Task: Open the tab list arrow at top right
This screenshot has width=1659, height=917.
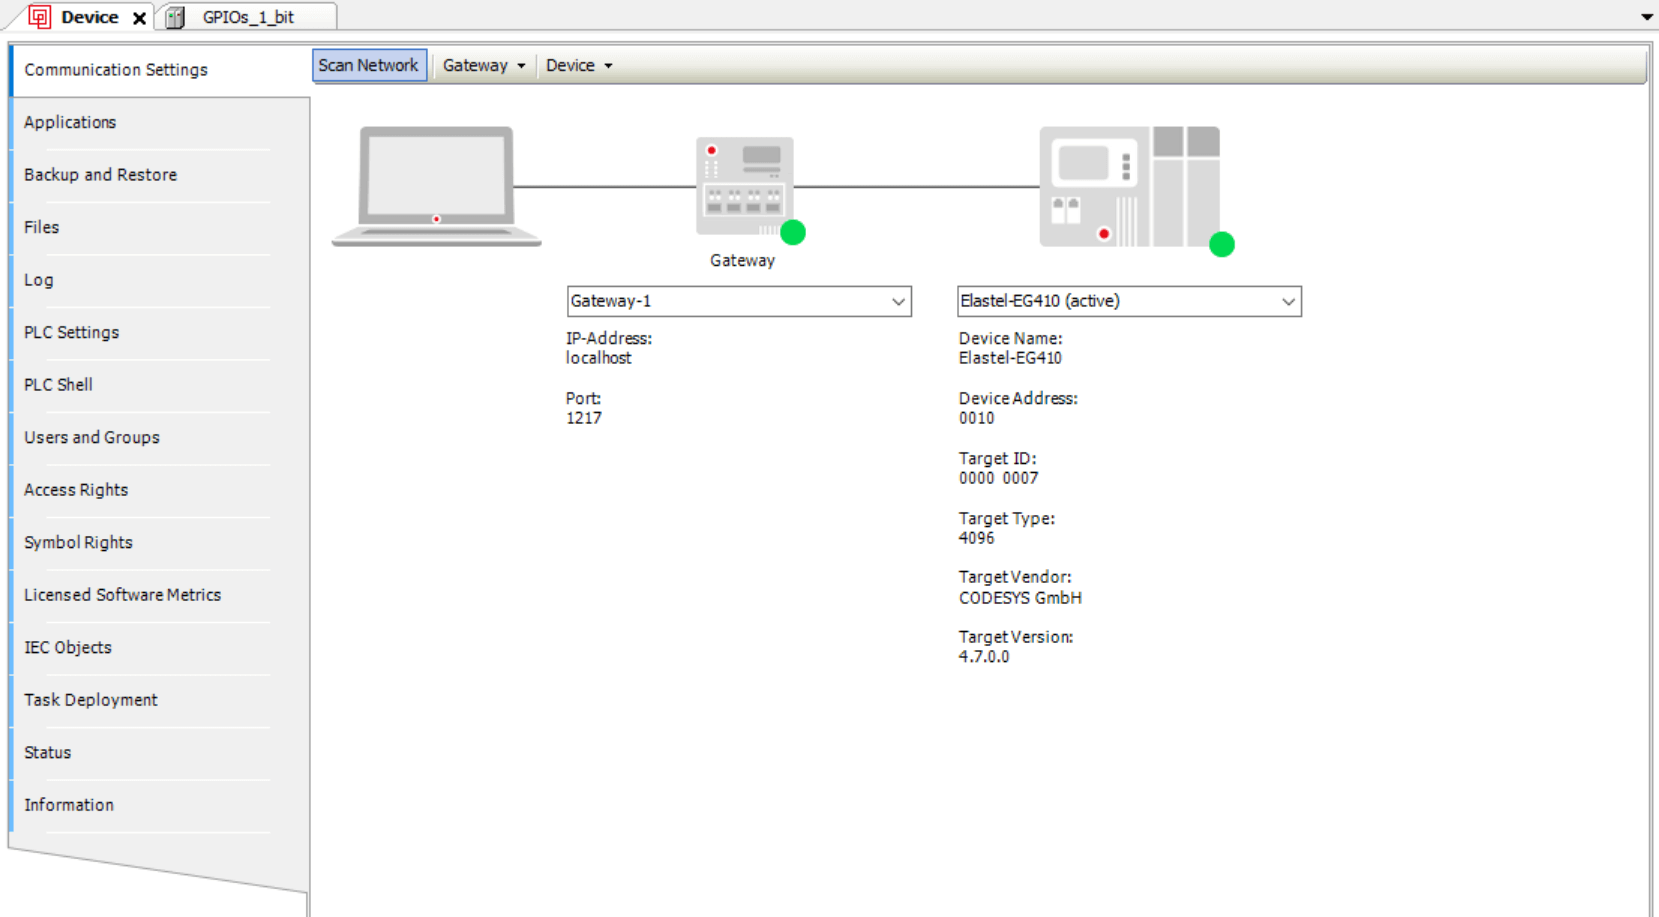Action: (1646, 17)
